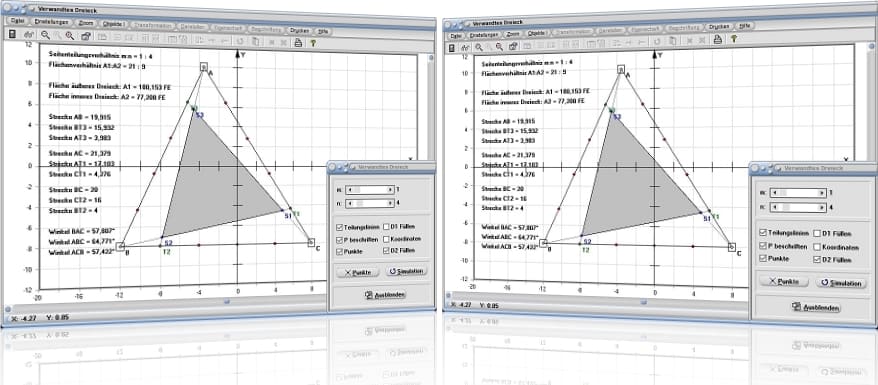The width and height of the screenshot is (878, 385).
Task: Click the n slider track in right panel
Action: coord(799,207)
